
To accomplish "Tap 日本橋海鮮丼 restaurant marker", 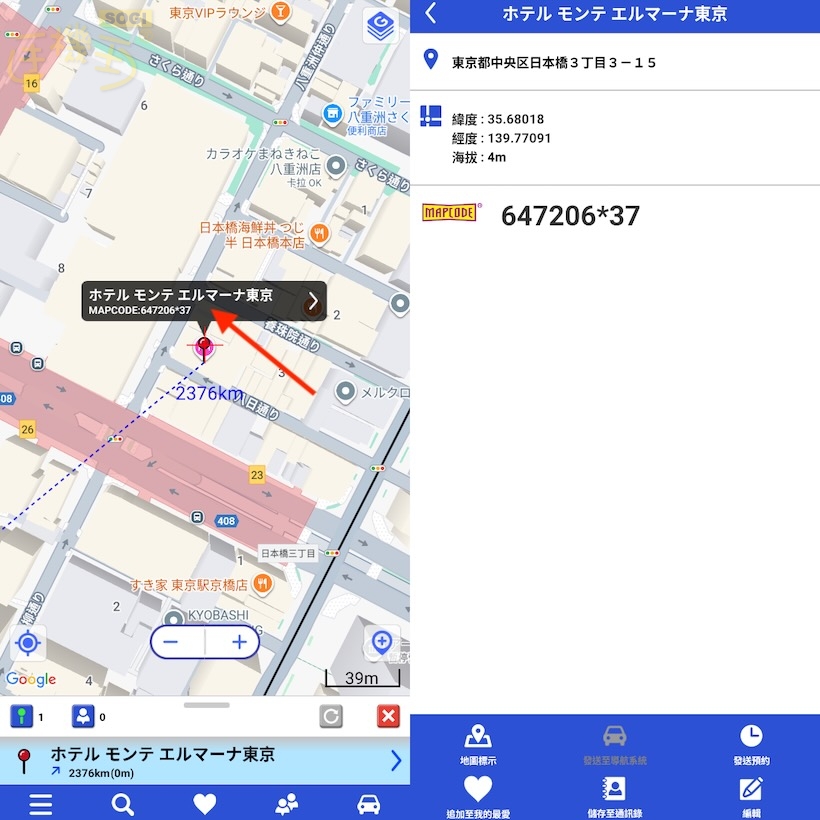I will click(x=320, y=233).
